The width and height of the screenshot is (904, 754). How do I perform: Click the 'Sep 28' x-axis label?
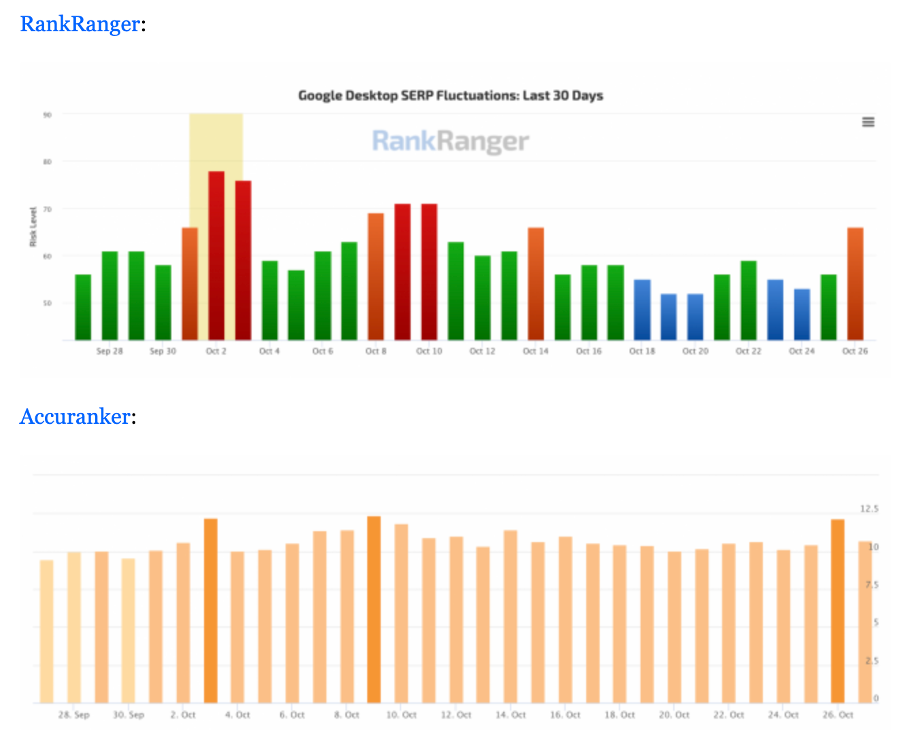110,351
